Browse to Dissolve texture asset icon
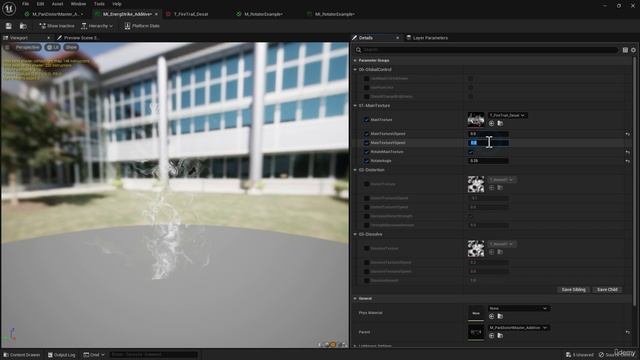Image resolution: width=640 pixels, height=360 pixels. pos(500,252)
